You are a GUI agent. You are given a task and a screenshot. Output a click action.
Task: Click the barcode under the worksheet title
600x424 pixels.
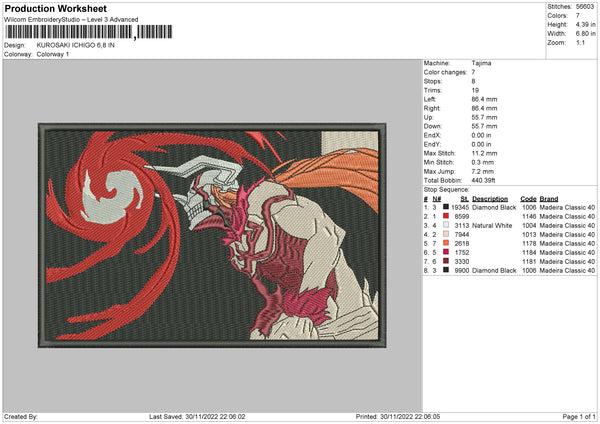[x=88, y=32]
